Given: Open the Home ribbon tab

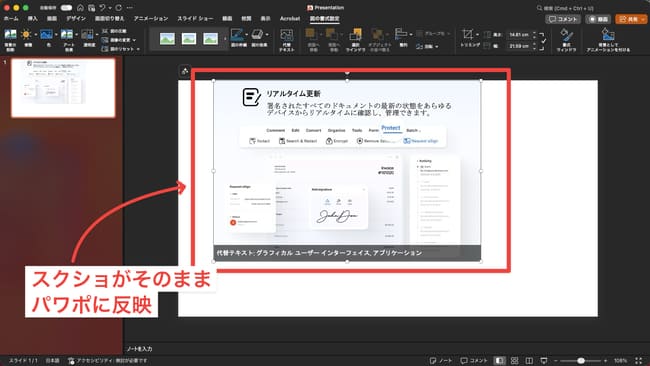Looking at the screenshot, I should coord(11,19).
